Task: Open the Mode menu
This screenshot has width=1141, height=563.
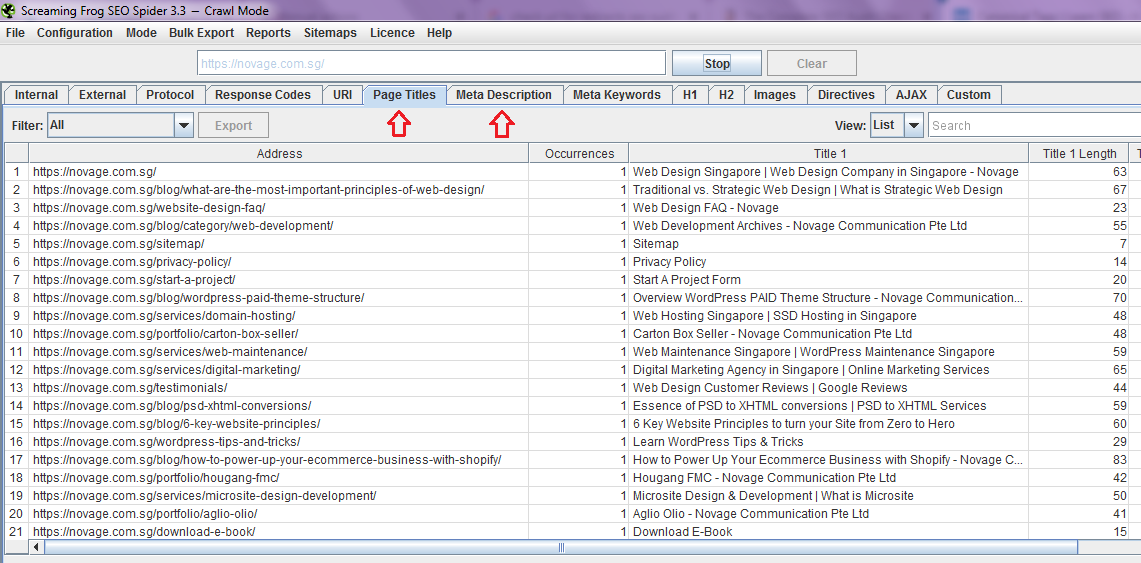Action: coord(141,33)
